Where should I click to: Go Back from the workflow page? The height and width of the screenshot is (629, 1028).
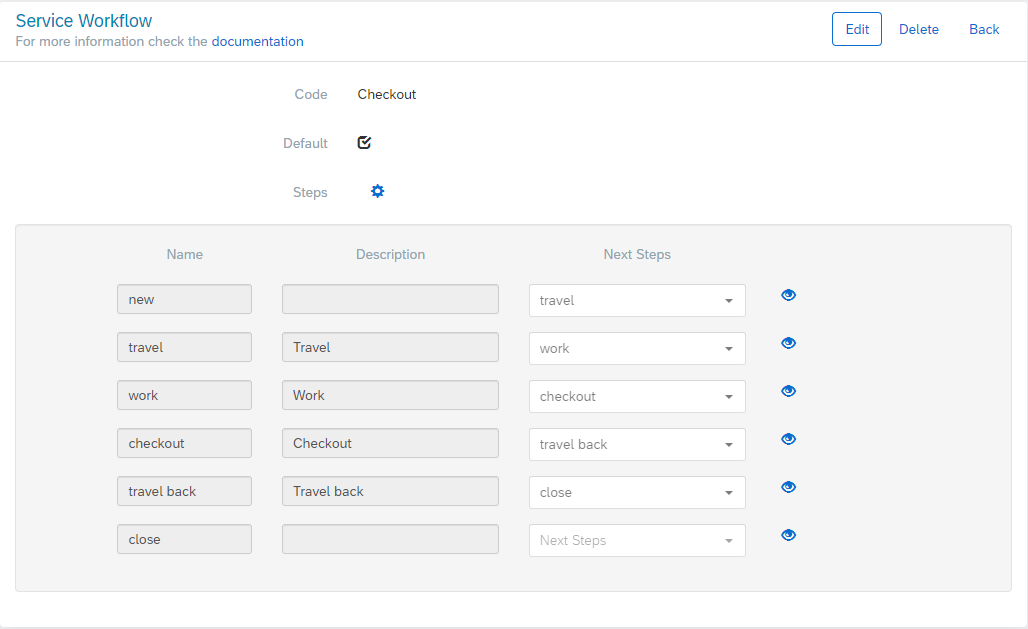pyautogui.click(x=983, y=30)
